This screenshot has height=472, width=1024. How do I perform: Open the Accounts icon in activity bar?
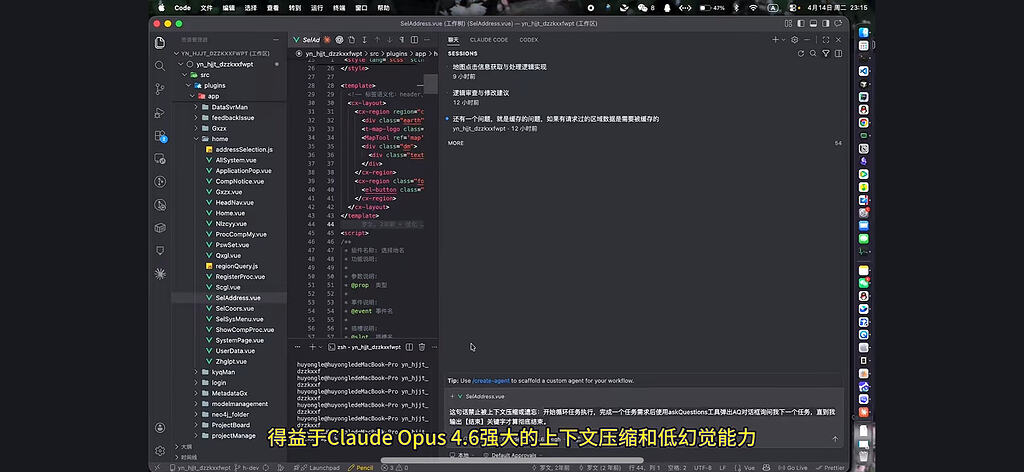(160, 428)
